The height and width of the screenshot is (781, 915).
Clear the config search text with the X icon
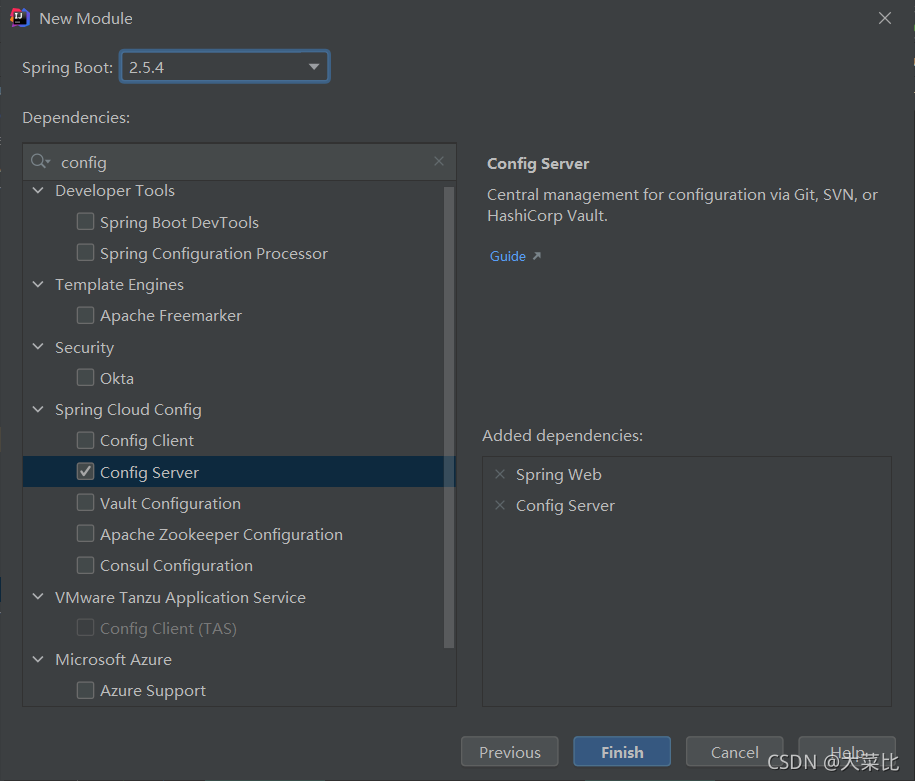pyautogui.click(x=439, y=161)
